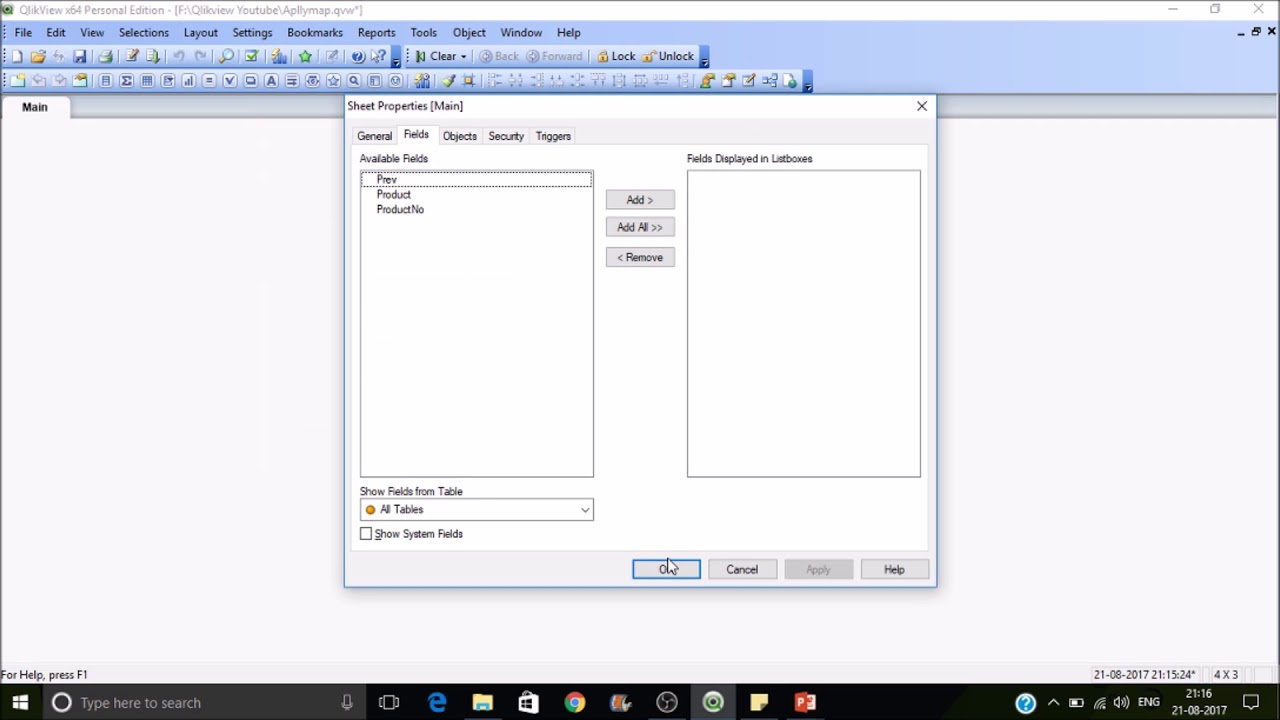
Task: Add bookmark with the green star icon
Action: 305,56
